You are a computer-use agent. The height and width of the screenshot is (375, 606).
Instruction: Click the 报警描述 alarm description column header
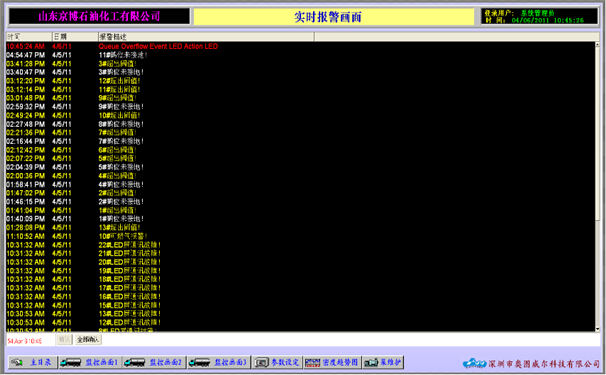(206, 37)
